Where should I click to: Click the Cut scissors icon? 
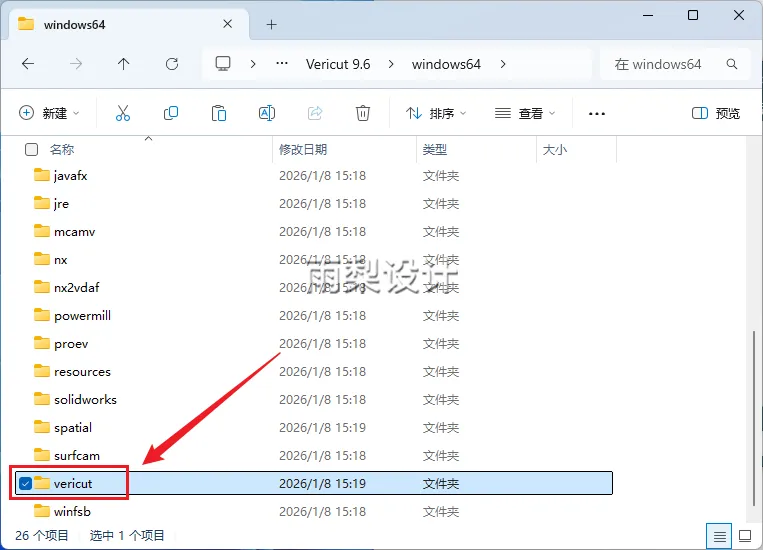pyautogui.click(x=123, y=113)
